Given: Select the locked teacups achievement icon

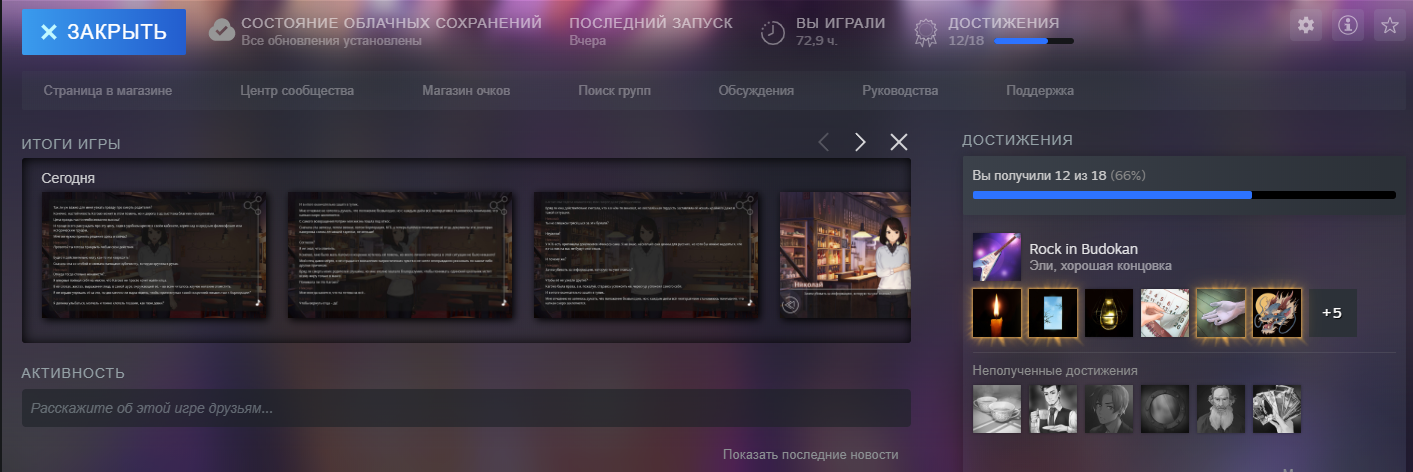Looking at the screenshot, I should pyautogui.click(x=997, y=409).
